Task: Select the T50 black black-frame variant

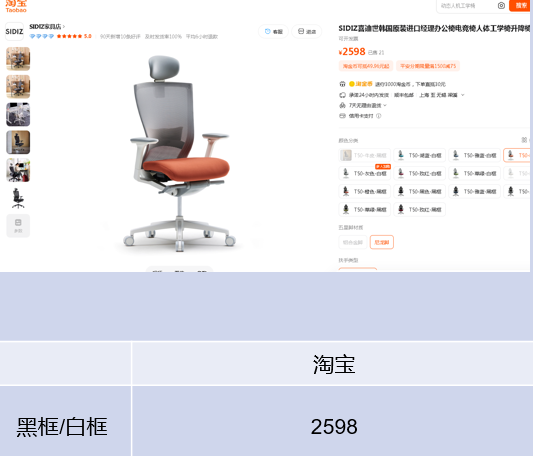Action: coord(420,191)
